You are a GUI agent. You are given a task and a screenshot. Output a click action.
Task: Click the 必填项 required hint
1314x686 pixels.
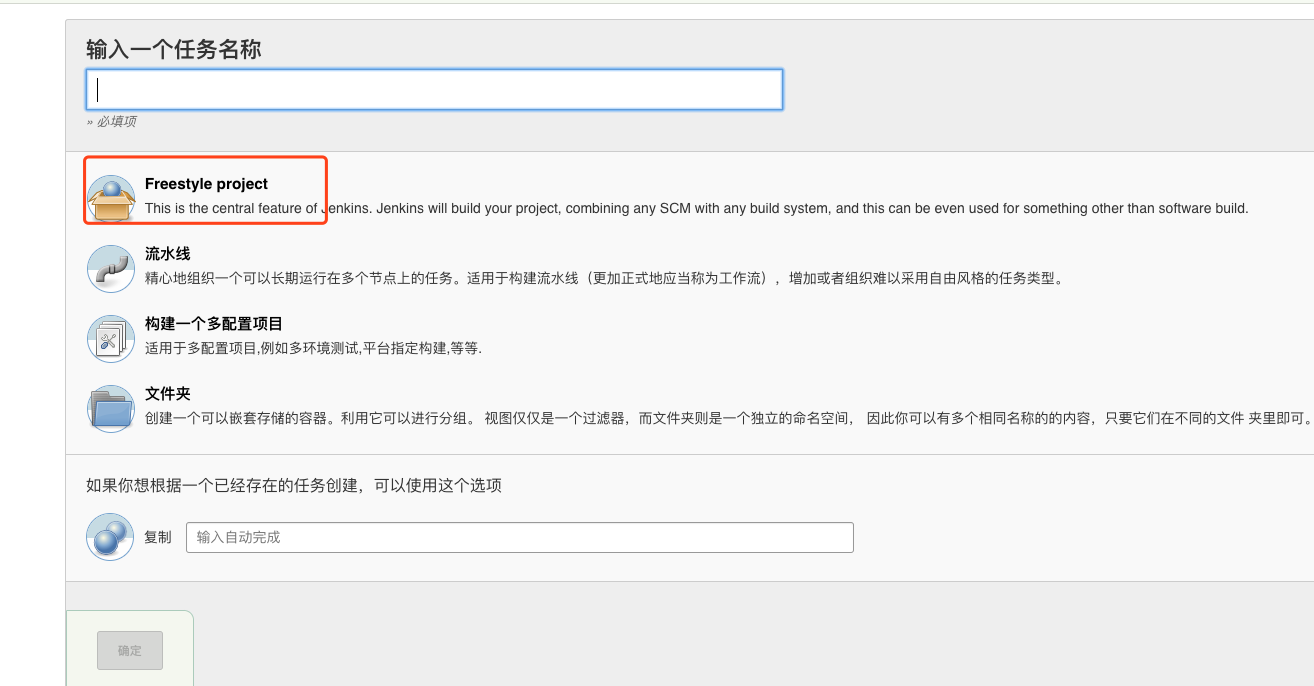click(111, 122)
